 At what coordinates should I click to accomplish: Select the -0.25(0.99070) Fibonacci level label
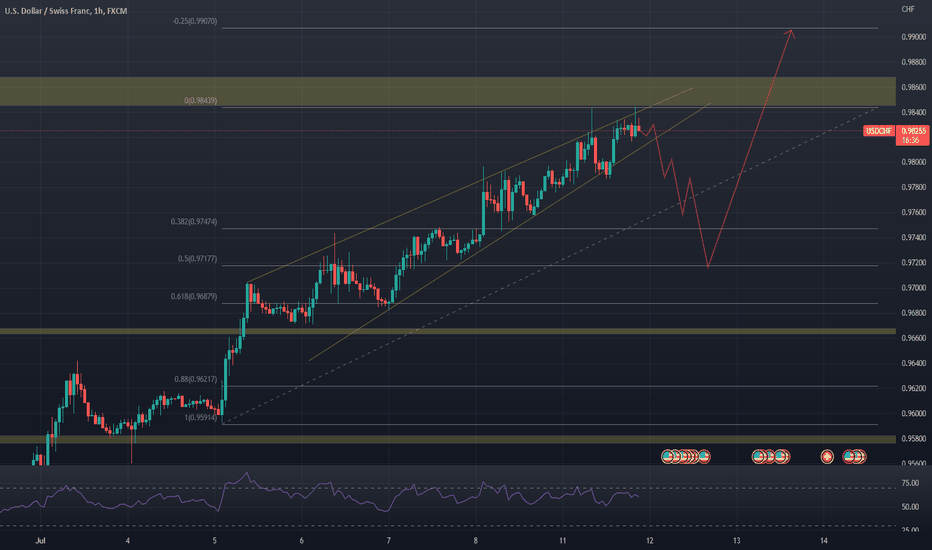click(x=195, y=21)
